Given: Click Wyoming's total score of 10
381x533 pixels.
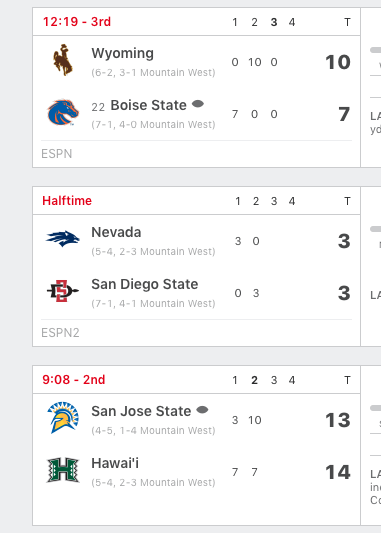Looking at the screenshot, I should pos(338,62).
